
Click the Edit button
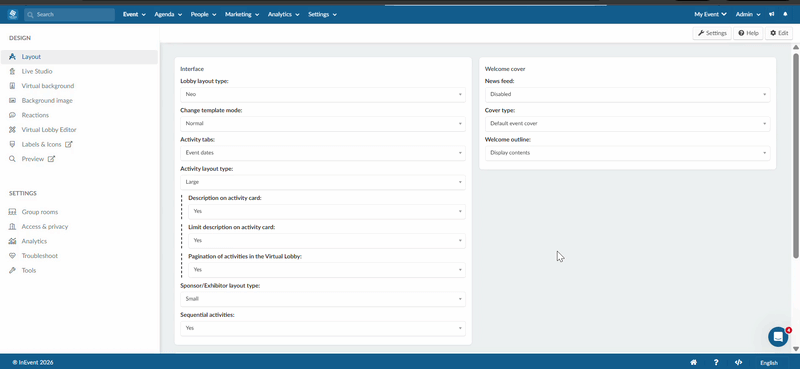[779, 33]
